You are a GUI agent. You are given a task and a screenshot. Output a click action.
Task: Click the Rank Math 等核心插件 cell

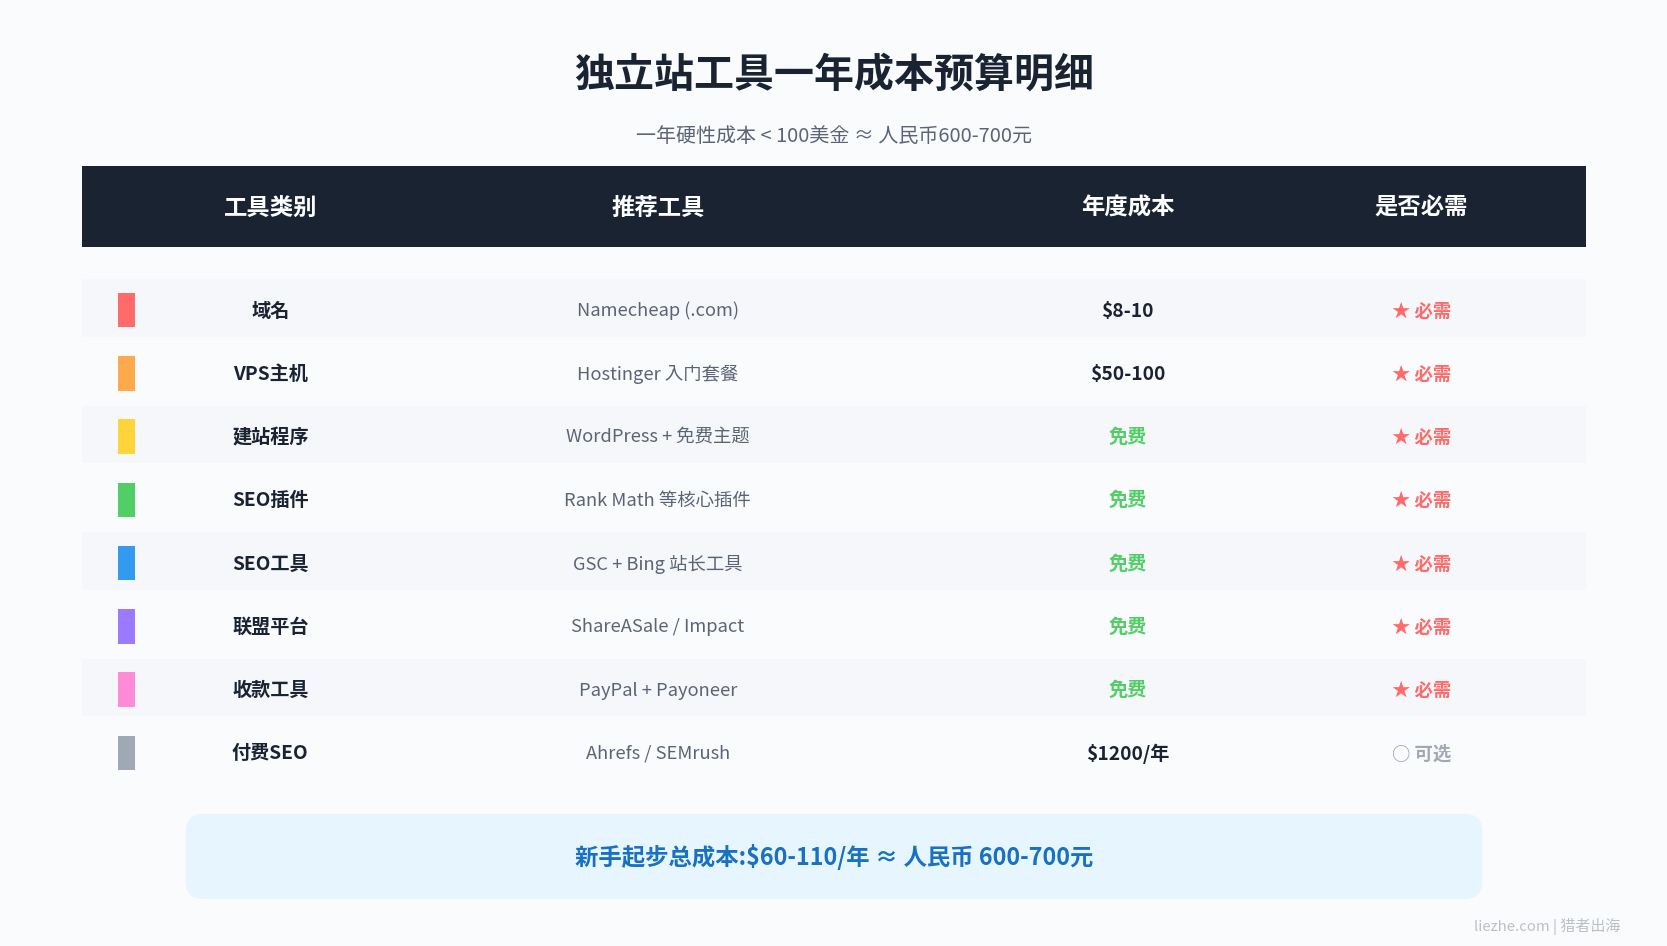pyautogui.click(x=658, y=499)
